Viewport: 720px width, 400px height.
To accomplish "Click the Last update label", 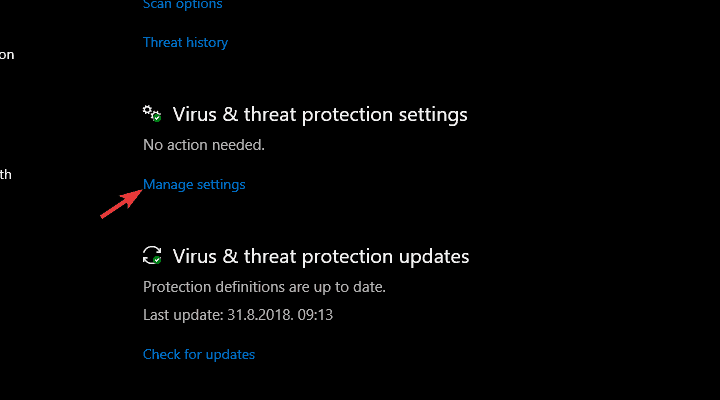I will pyautogui.click(x=176, y=315).
